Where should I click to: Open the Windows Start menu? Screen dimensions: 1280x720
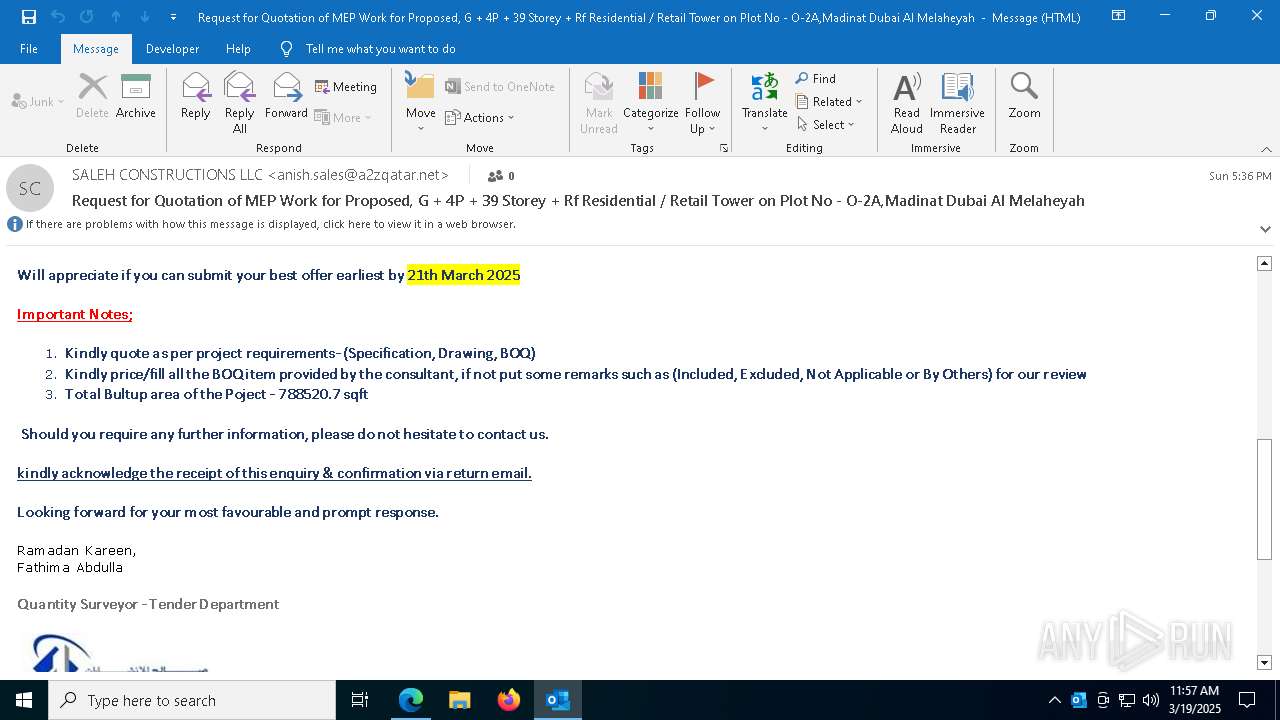tap(24, 700)
